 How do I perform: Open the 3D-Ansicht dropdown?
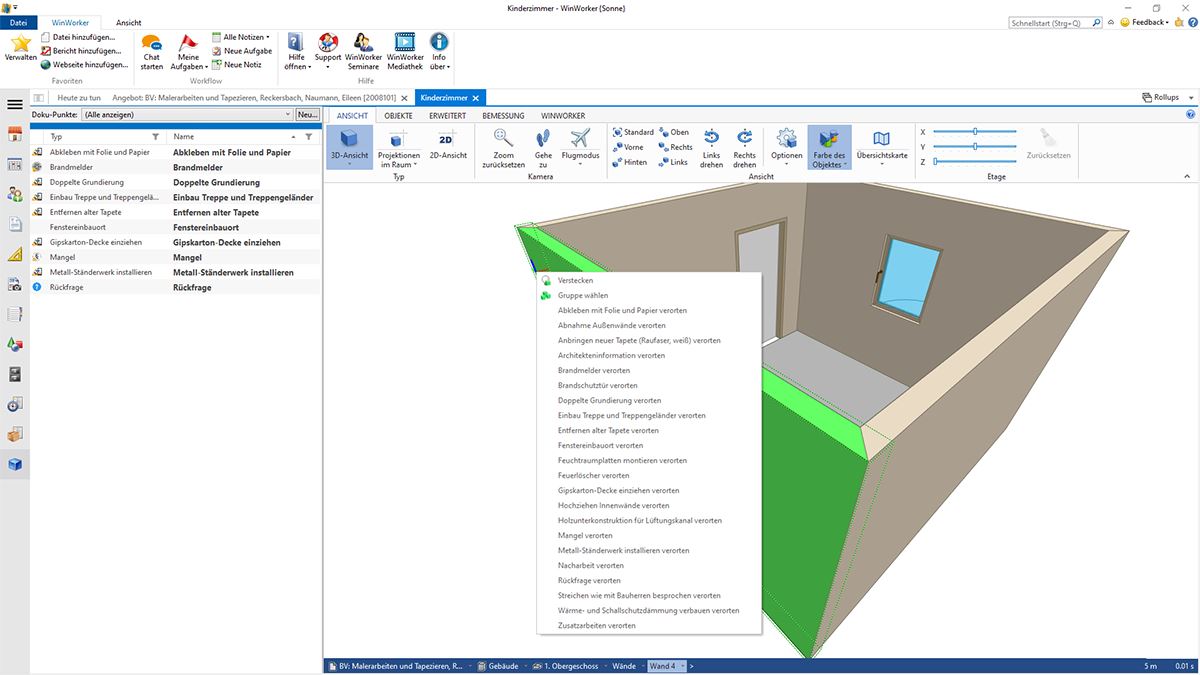tap(349, 163)
